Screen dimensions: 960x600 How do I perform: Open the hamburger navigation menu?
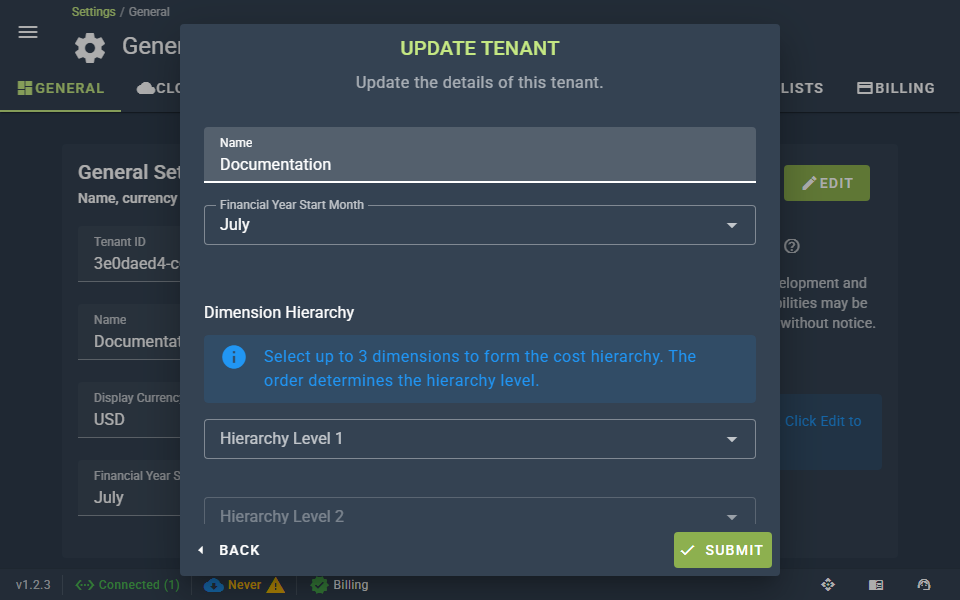coord(28,32)
